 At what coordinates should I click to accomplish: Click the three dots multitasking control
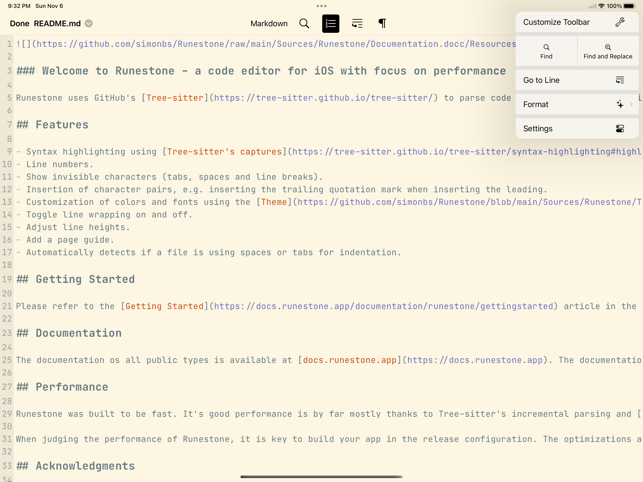pos(322,6)
